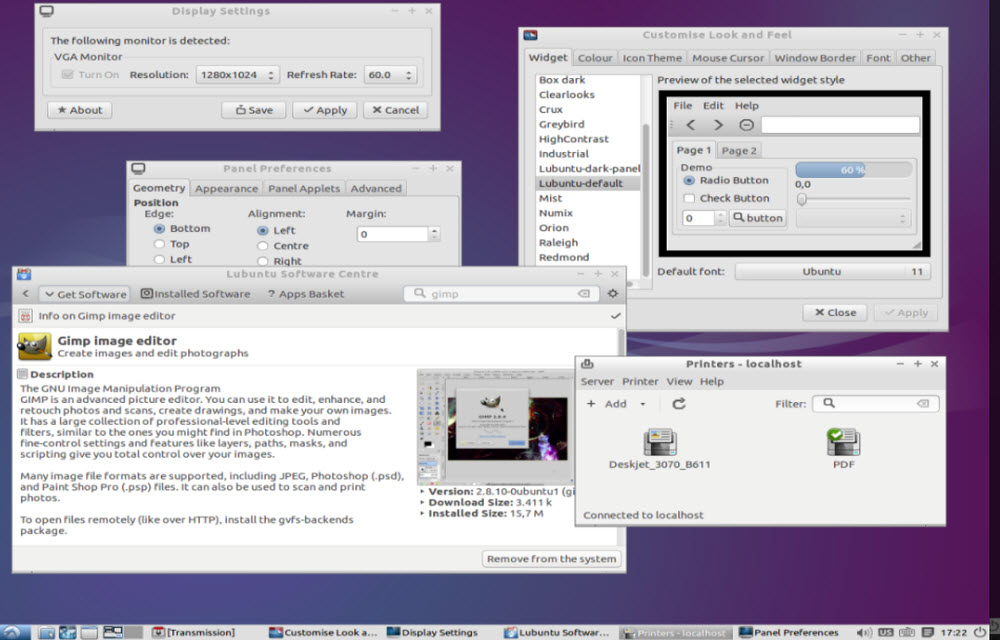Open the Get Software dropdown

[85, 294]
